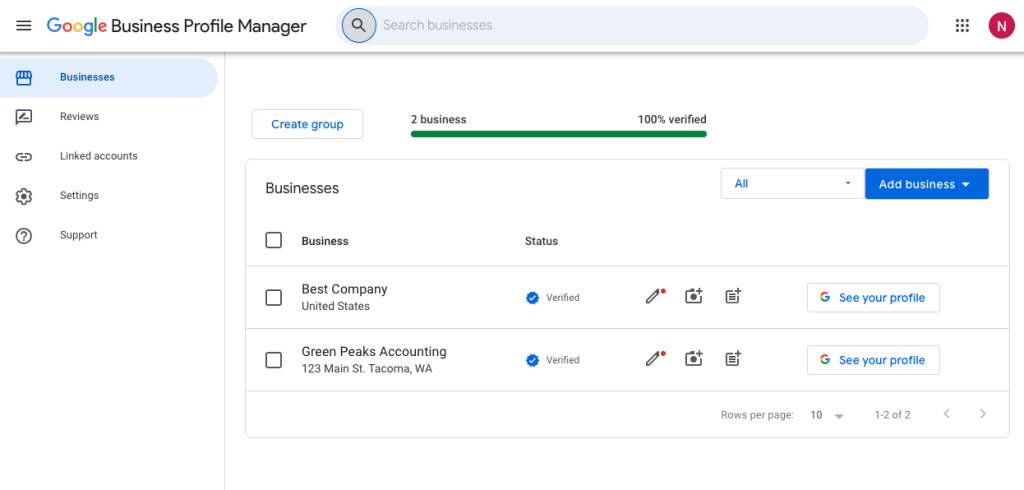Image resolution: width=1024 pixels, height=490 pixels.
Task: Click the Business column header
Action: [325, 241]
